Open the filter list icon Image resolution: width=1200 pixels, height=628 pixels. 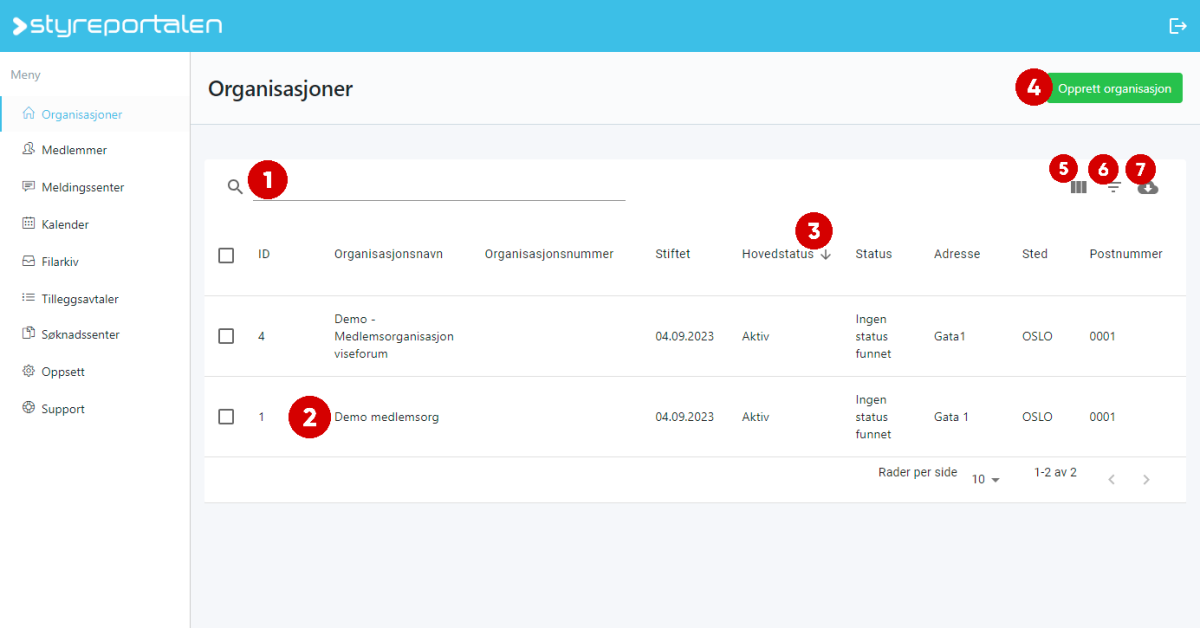(x=1113, y=187)
